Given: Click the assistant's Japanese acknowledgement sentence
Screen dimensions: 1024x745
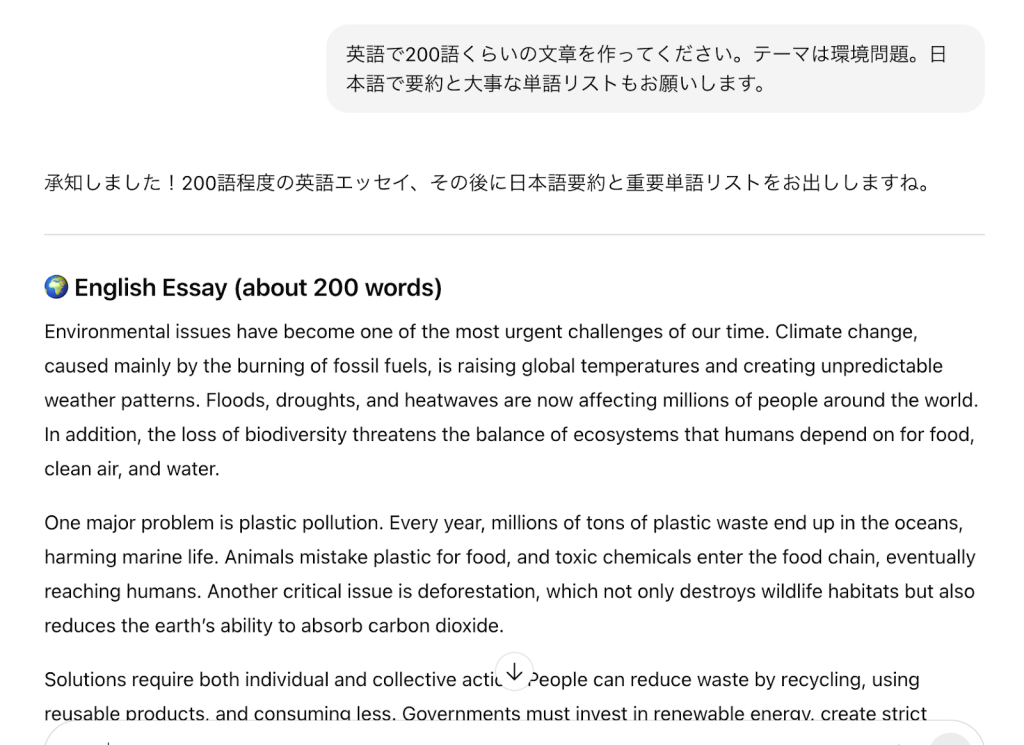Looking at the screenshot, I should click(x=487, y=184).
